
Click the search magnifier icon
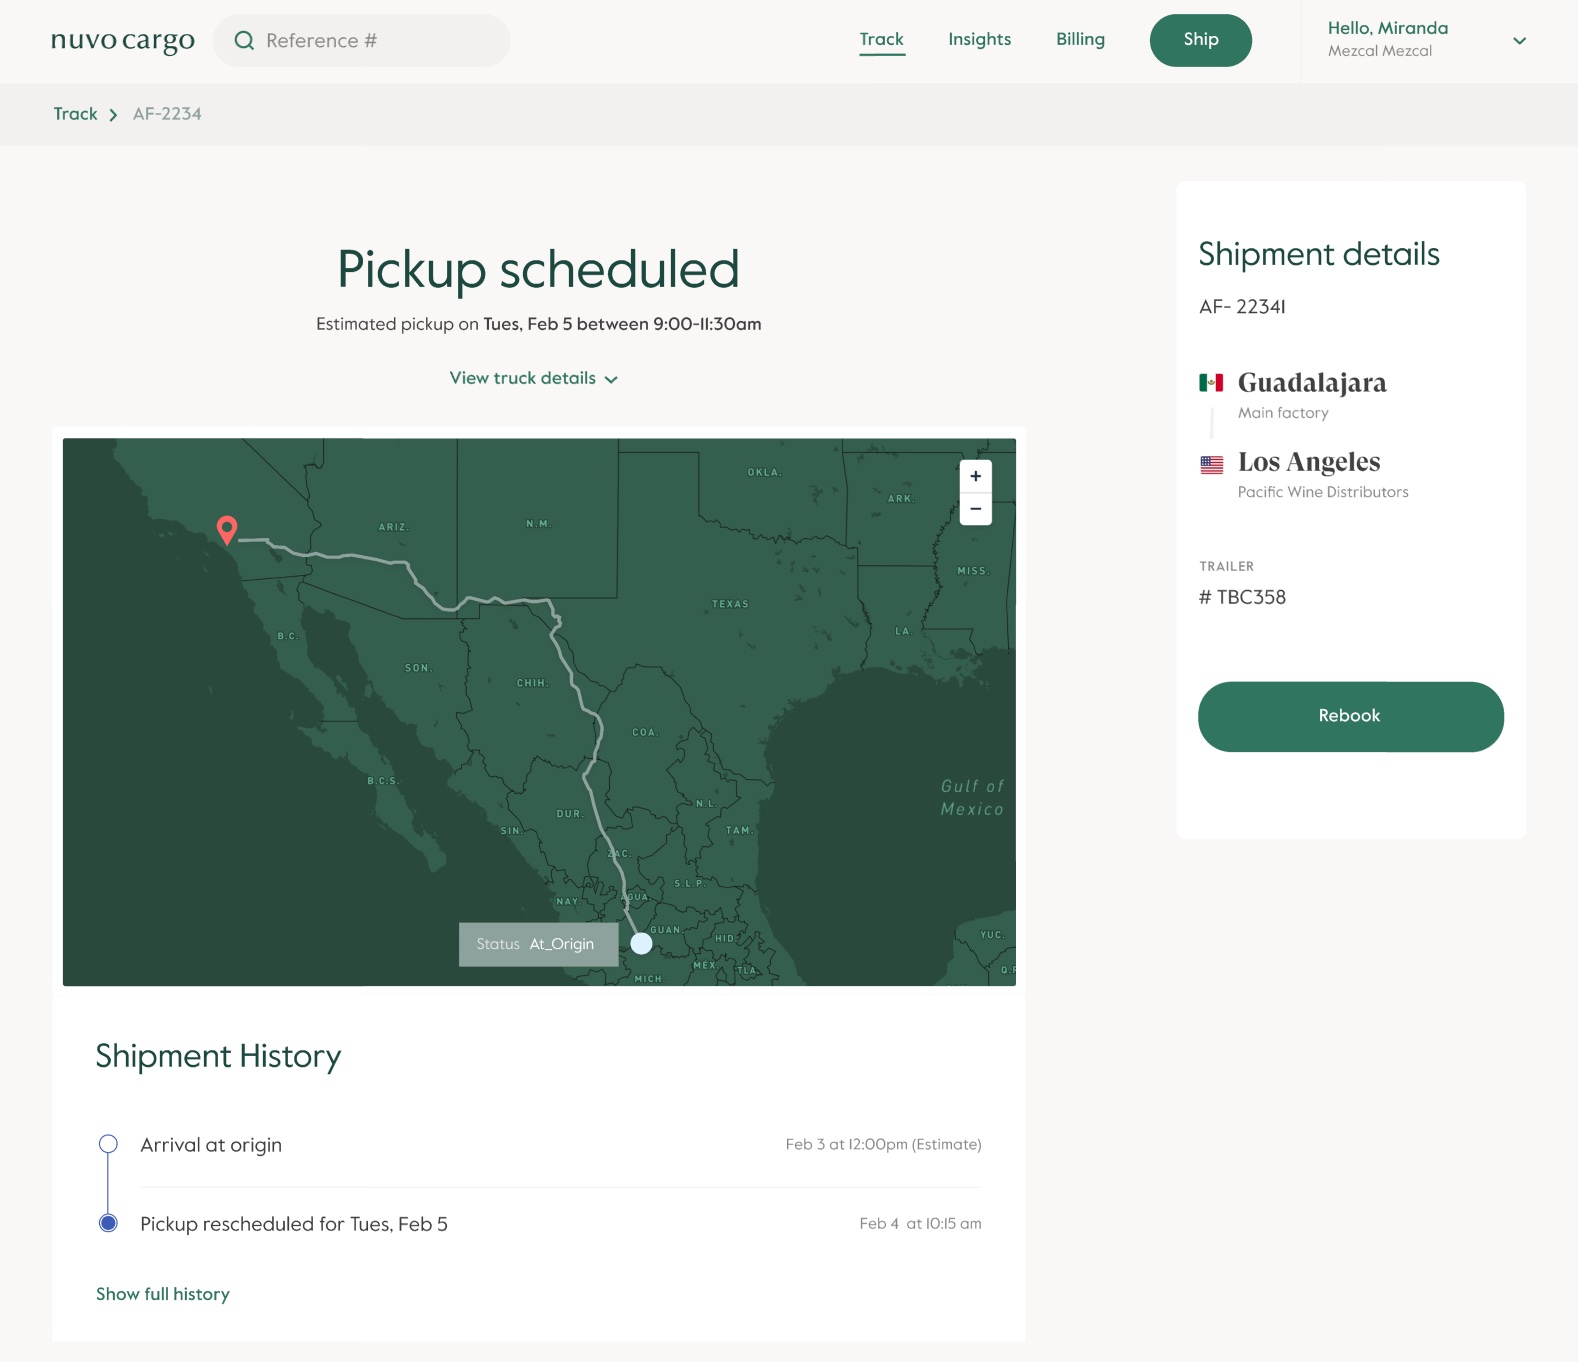pyautogui.click(x=244, y=41)
